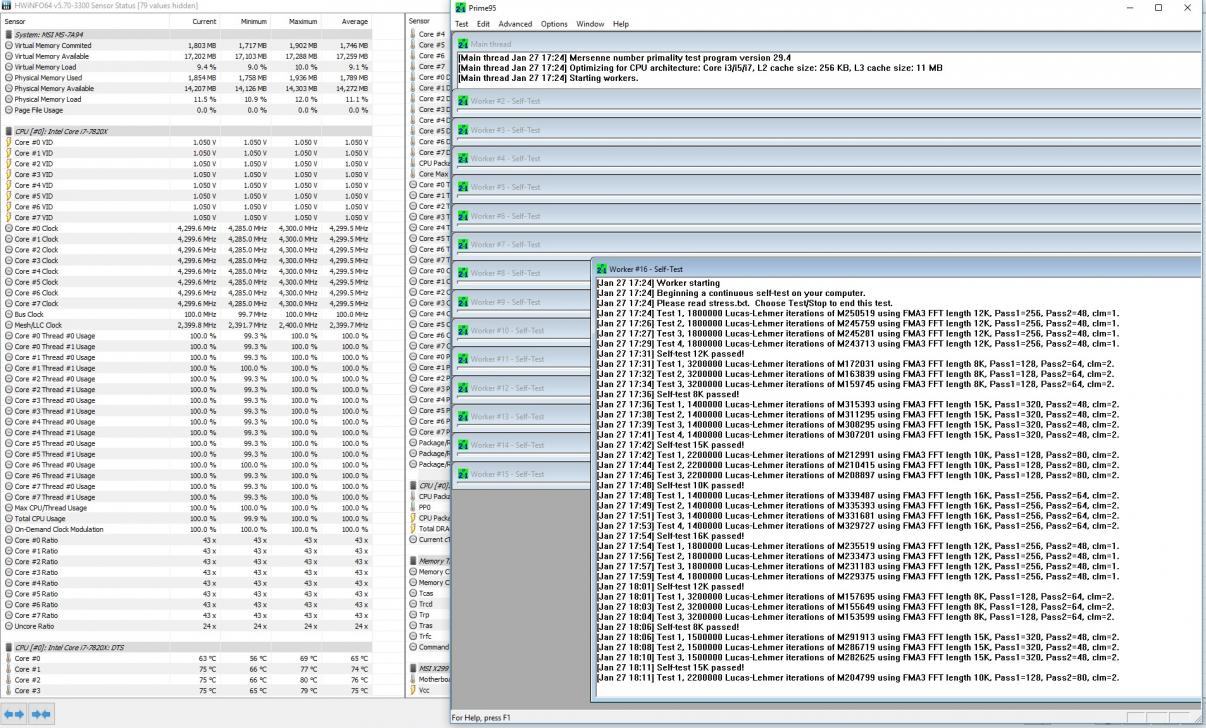
Task: Click the 'For Help, press F1' status bar text
Action: pyautogui.click(x=481, y=717)
